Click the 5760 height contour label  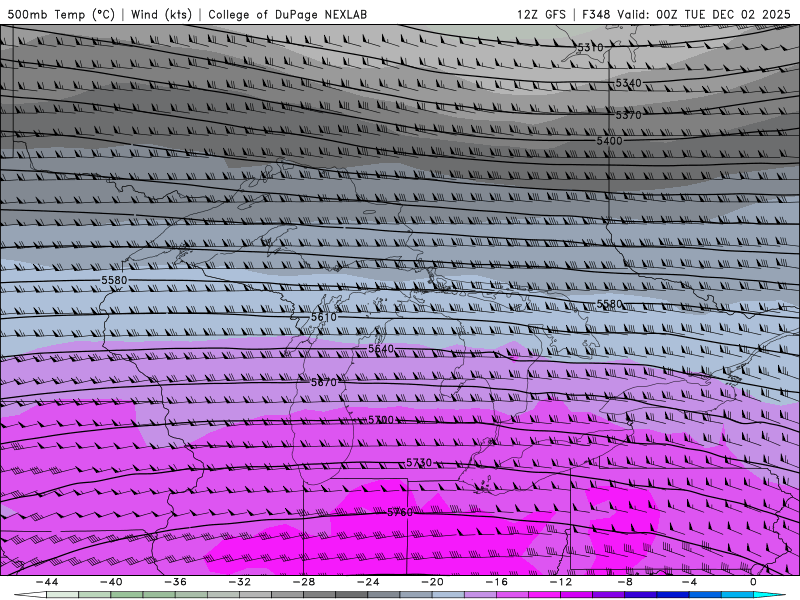[x=400, y=512]
